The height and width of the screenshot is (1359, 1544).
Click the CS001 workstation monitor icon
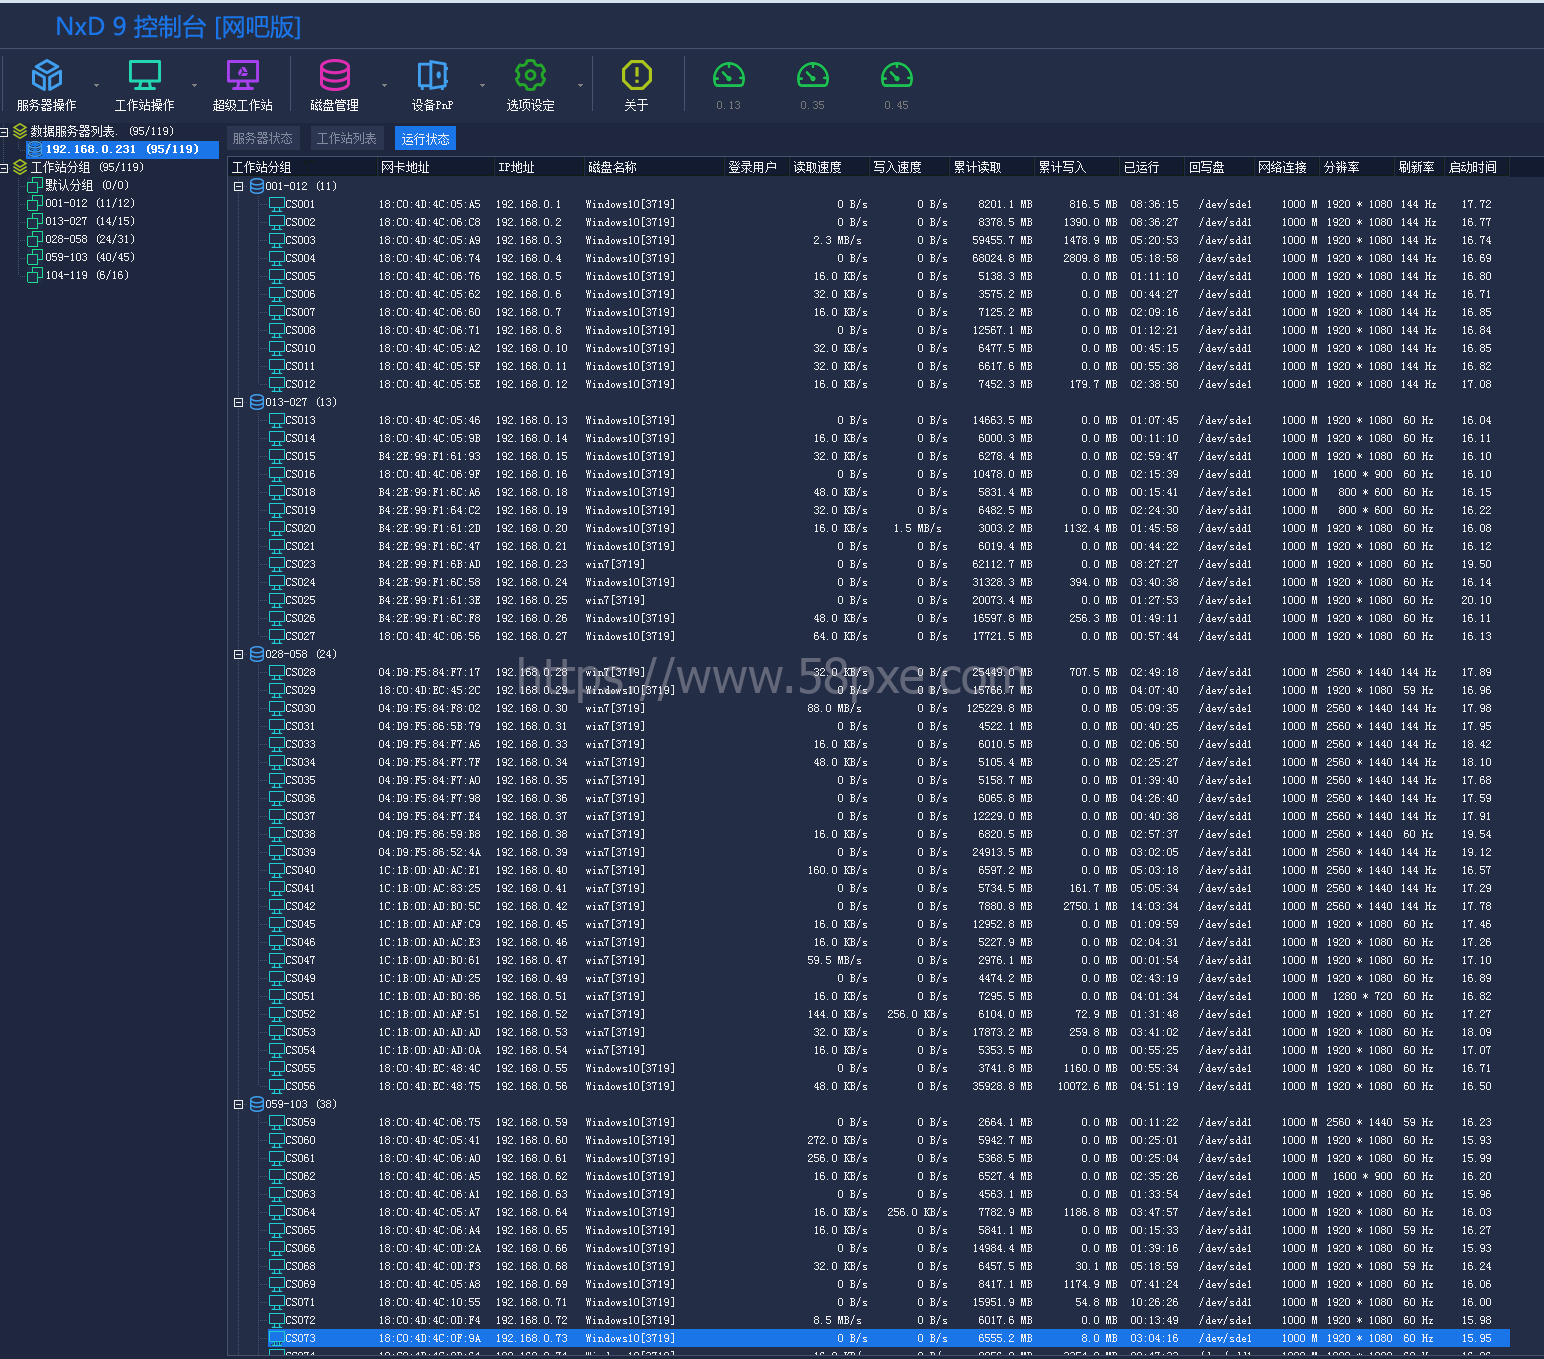pyautogui.click(x=277, y=204)
